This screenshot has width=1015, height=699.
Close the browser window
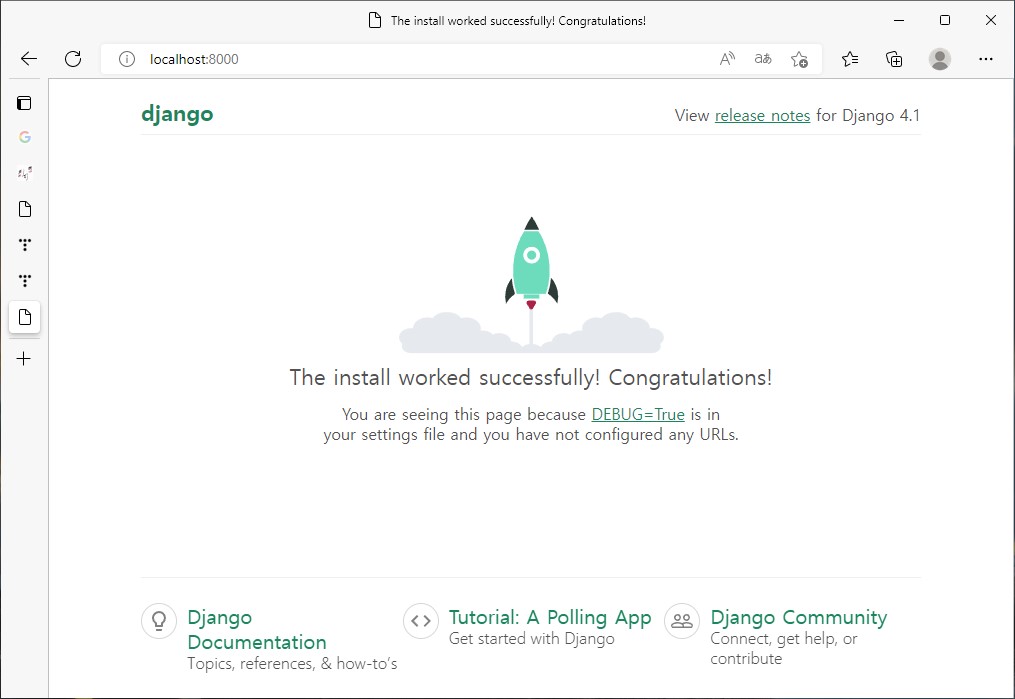pos(991,20)
